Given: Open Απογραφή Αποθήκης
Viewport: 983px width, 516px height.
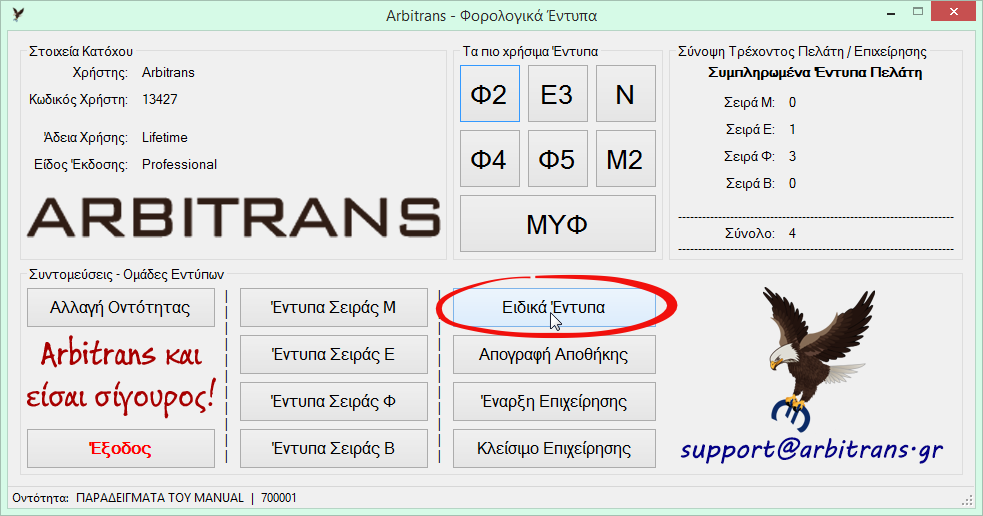Looking at the screenshot, I should (x=554, y=354).
